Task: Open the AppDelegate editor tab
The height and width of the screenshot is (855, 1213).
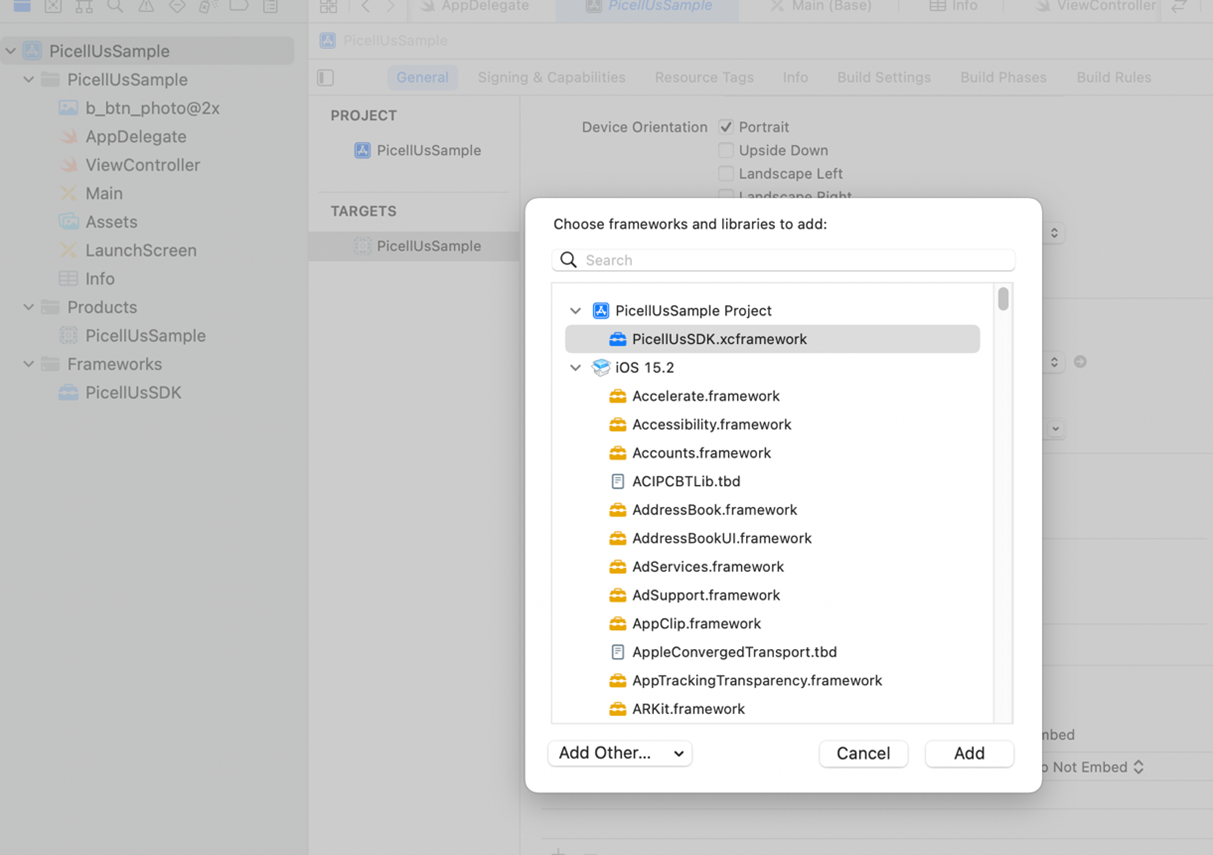Action: pyautogui.click(x=475, y=6)
